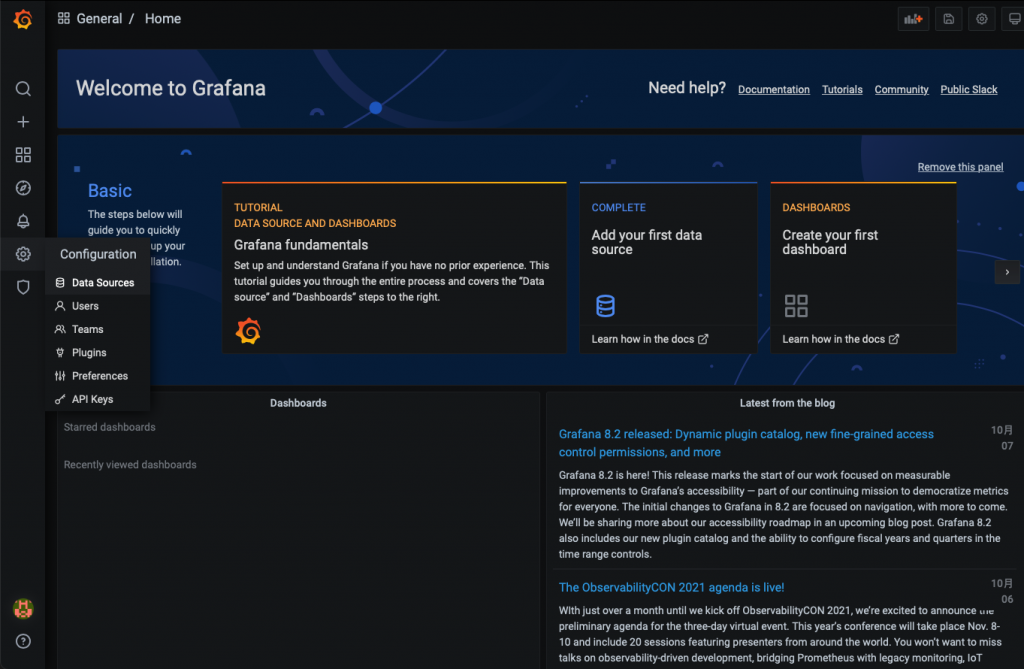1024x669 pixels.
Task: Open the Community help link
Action: [901, 90]
